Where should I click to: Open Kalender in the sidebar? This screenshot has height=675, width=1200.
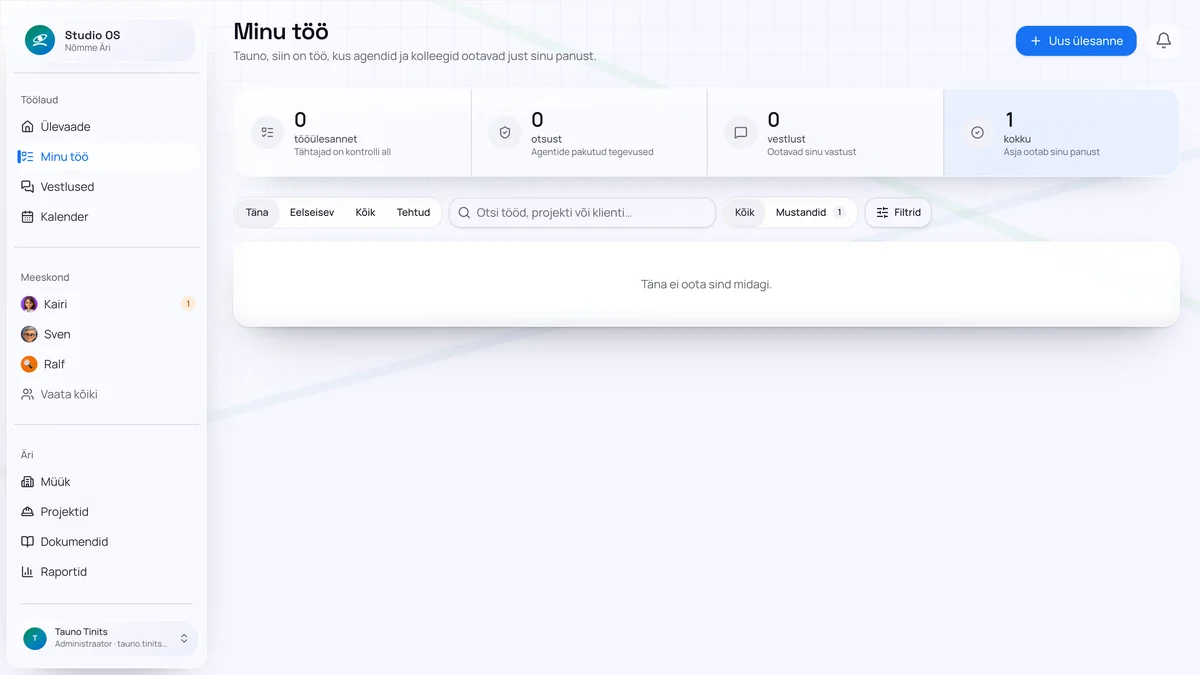[107, 217]
